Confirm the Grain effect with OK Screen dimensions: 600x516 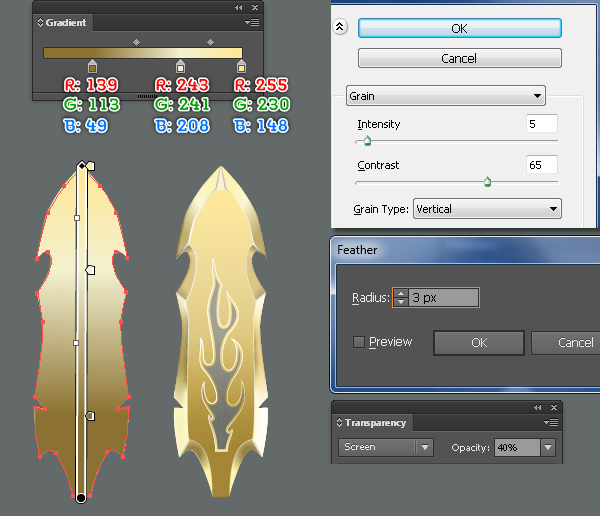pos(460,28)
